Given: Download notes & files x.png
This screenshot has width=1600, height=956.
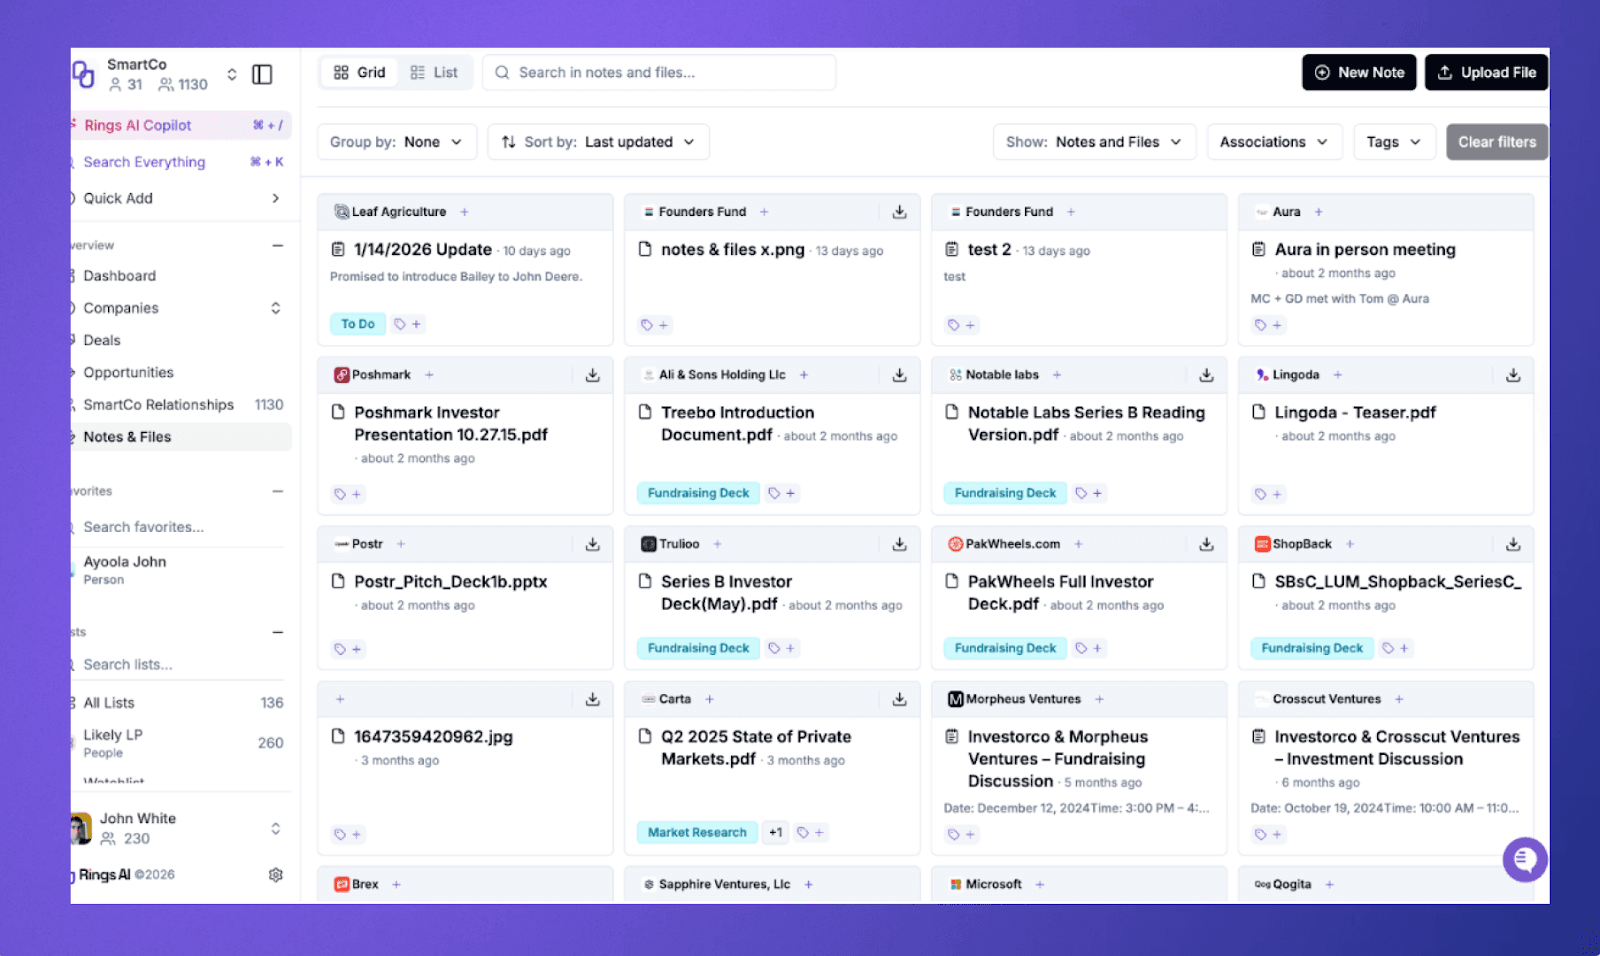Looking at the screenshot, I should [x=899, y=212].
